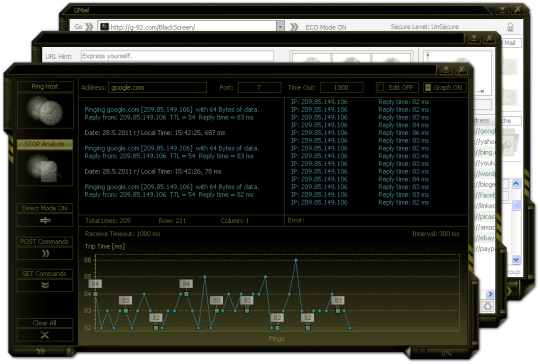Toggle the Edit OFF checkbox

pyautogui.click(x=381, y=88)
